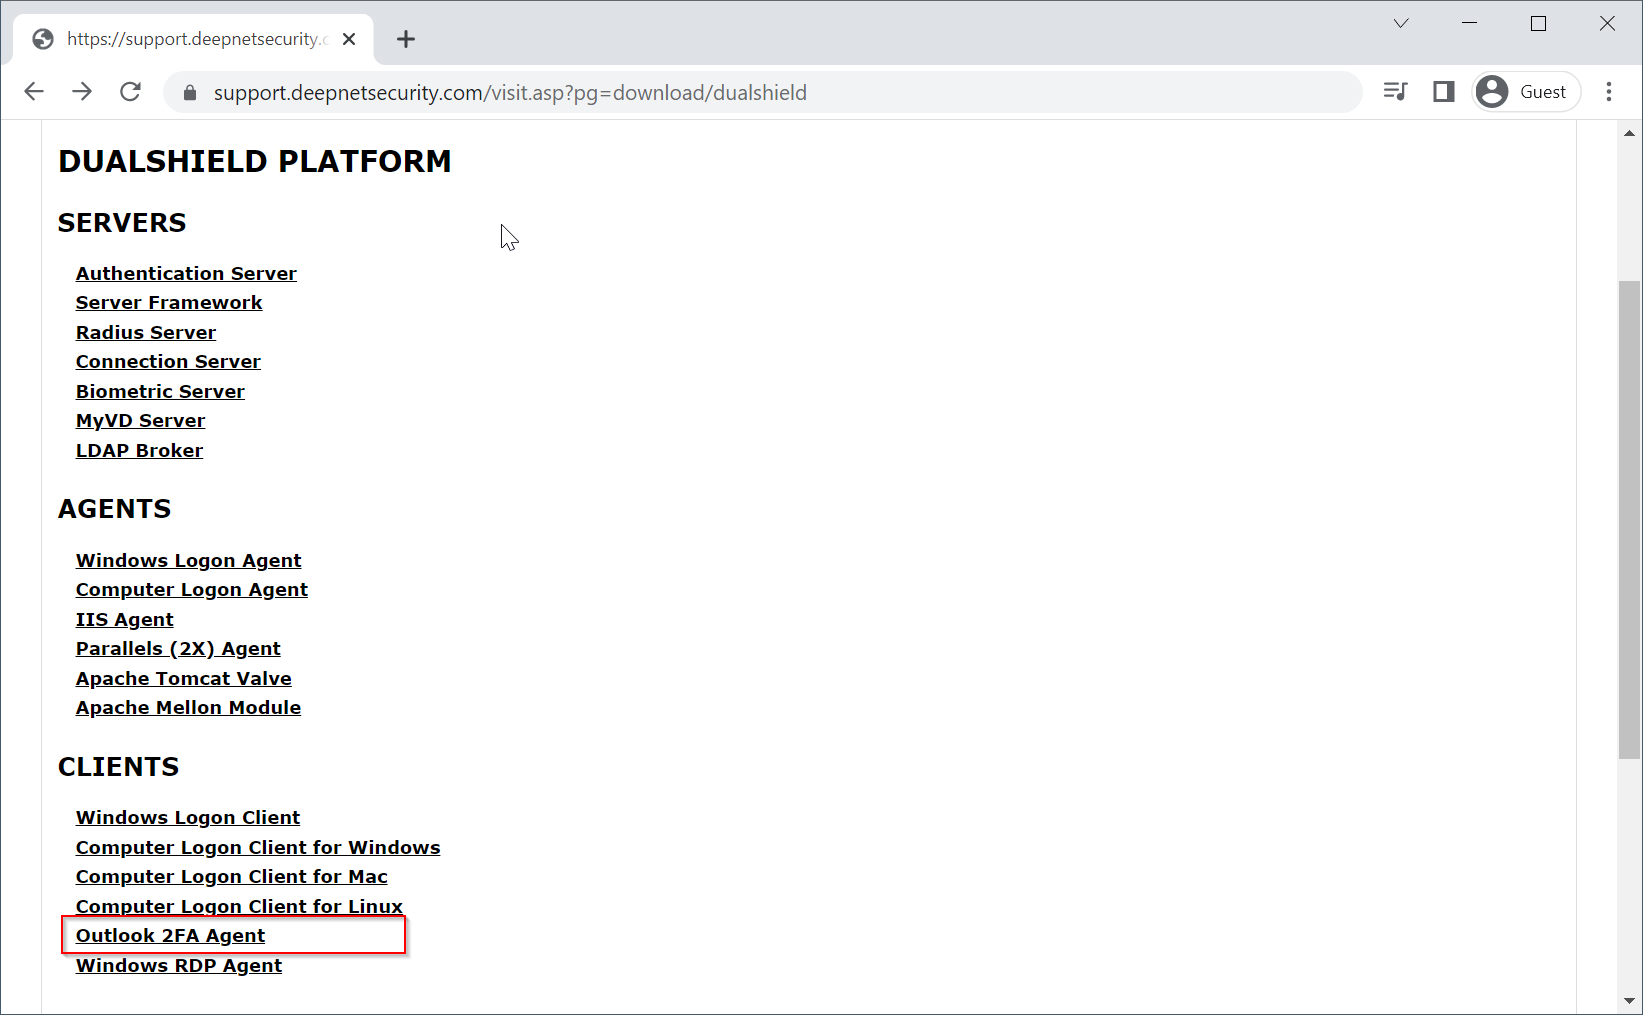The height and width of the screenshot is (1015, 1643).
Task: Open the Windows Logon Agent link
Action: pyautogui.click(x=188, y=560)
